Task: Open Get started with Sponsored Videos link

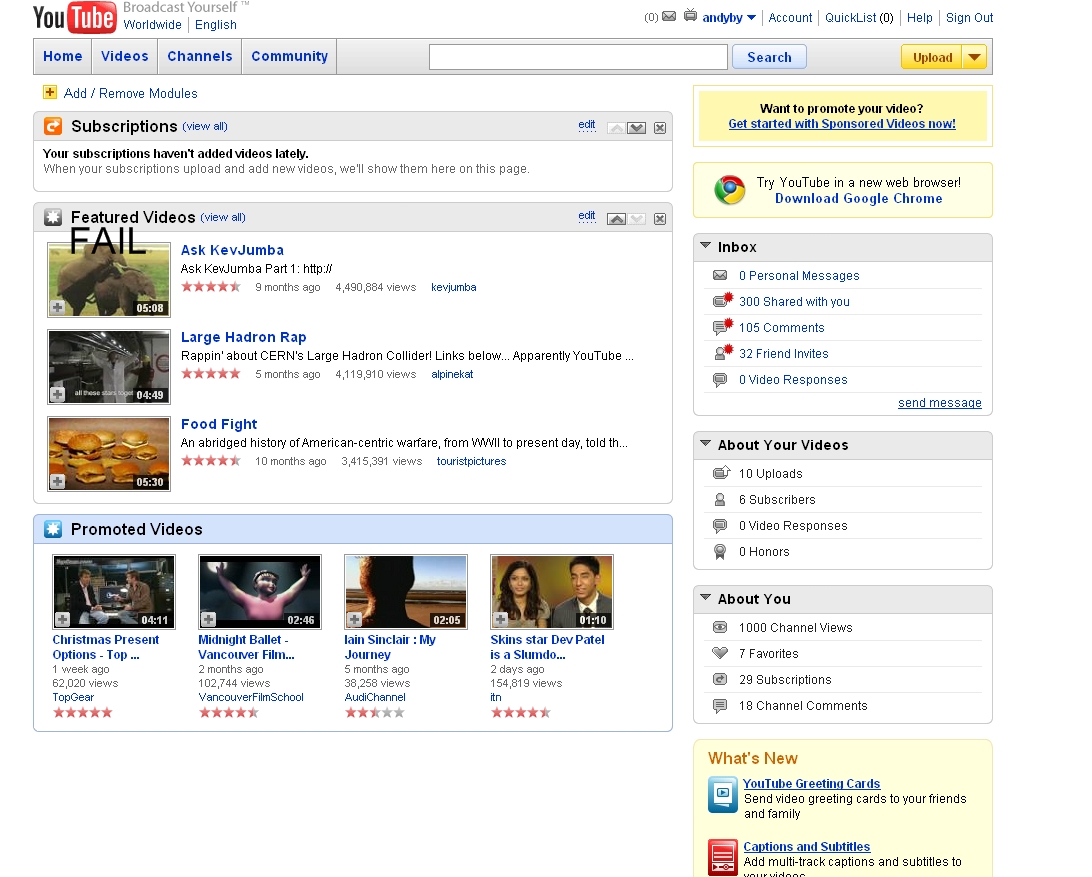Action: point(841,124)
